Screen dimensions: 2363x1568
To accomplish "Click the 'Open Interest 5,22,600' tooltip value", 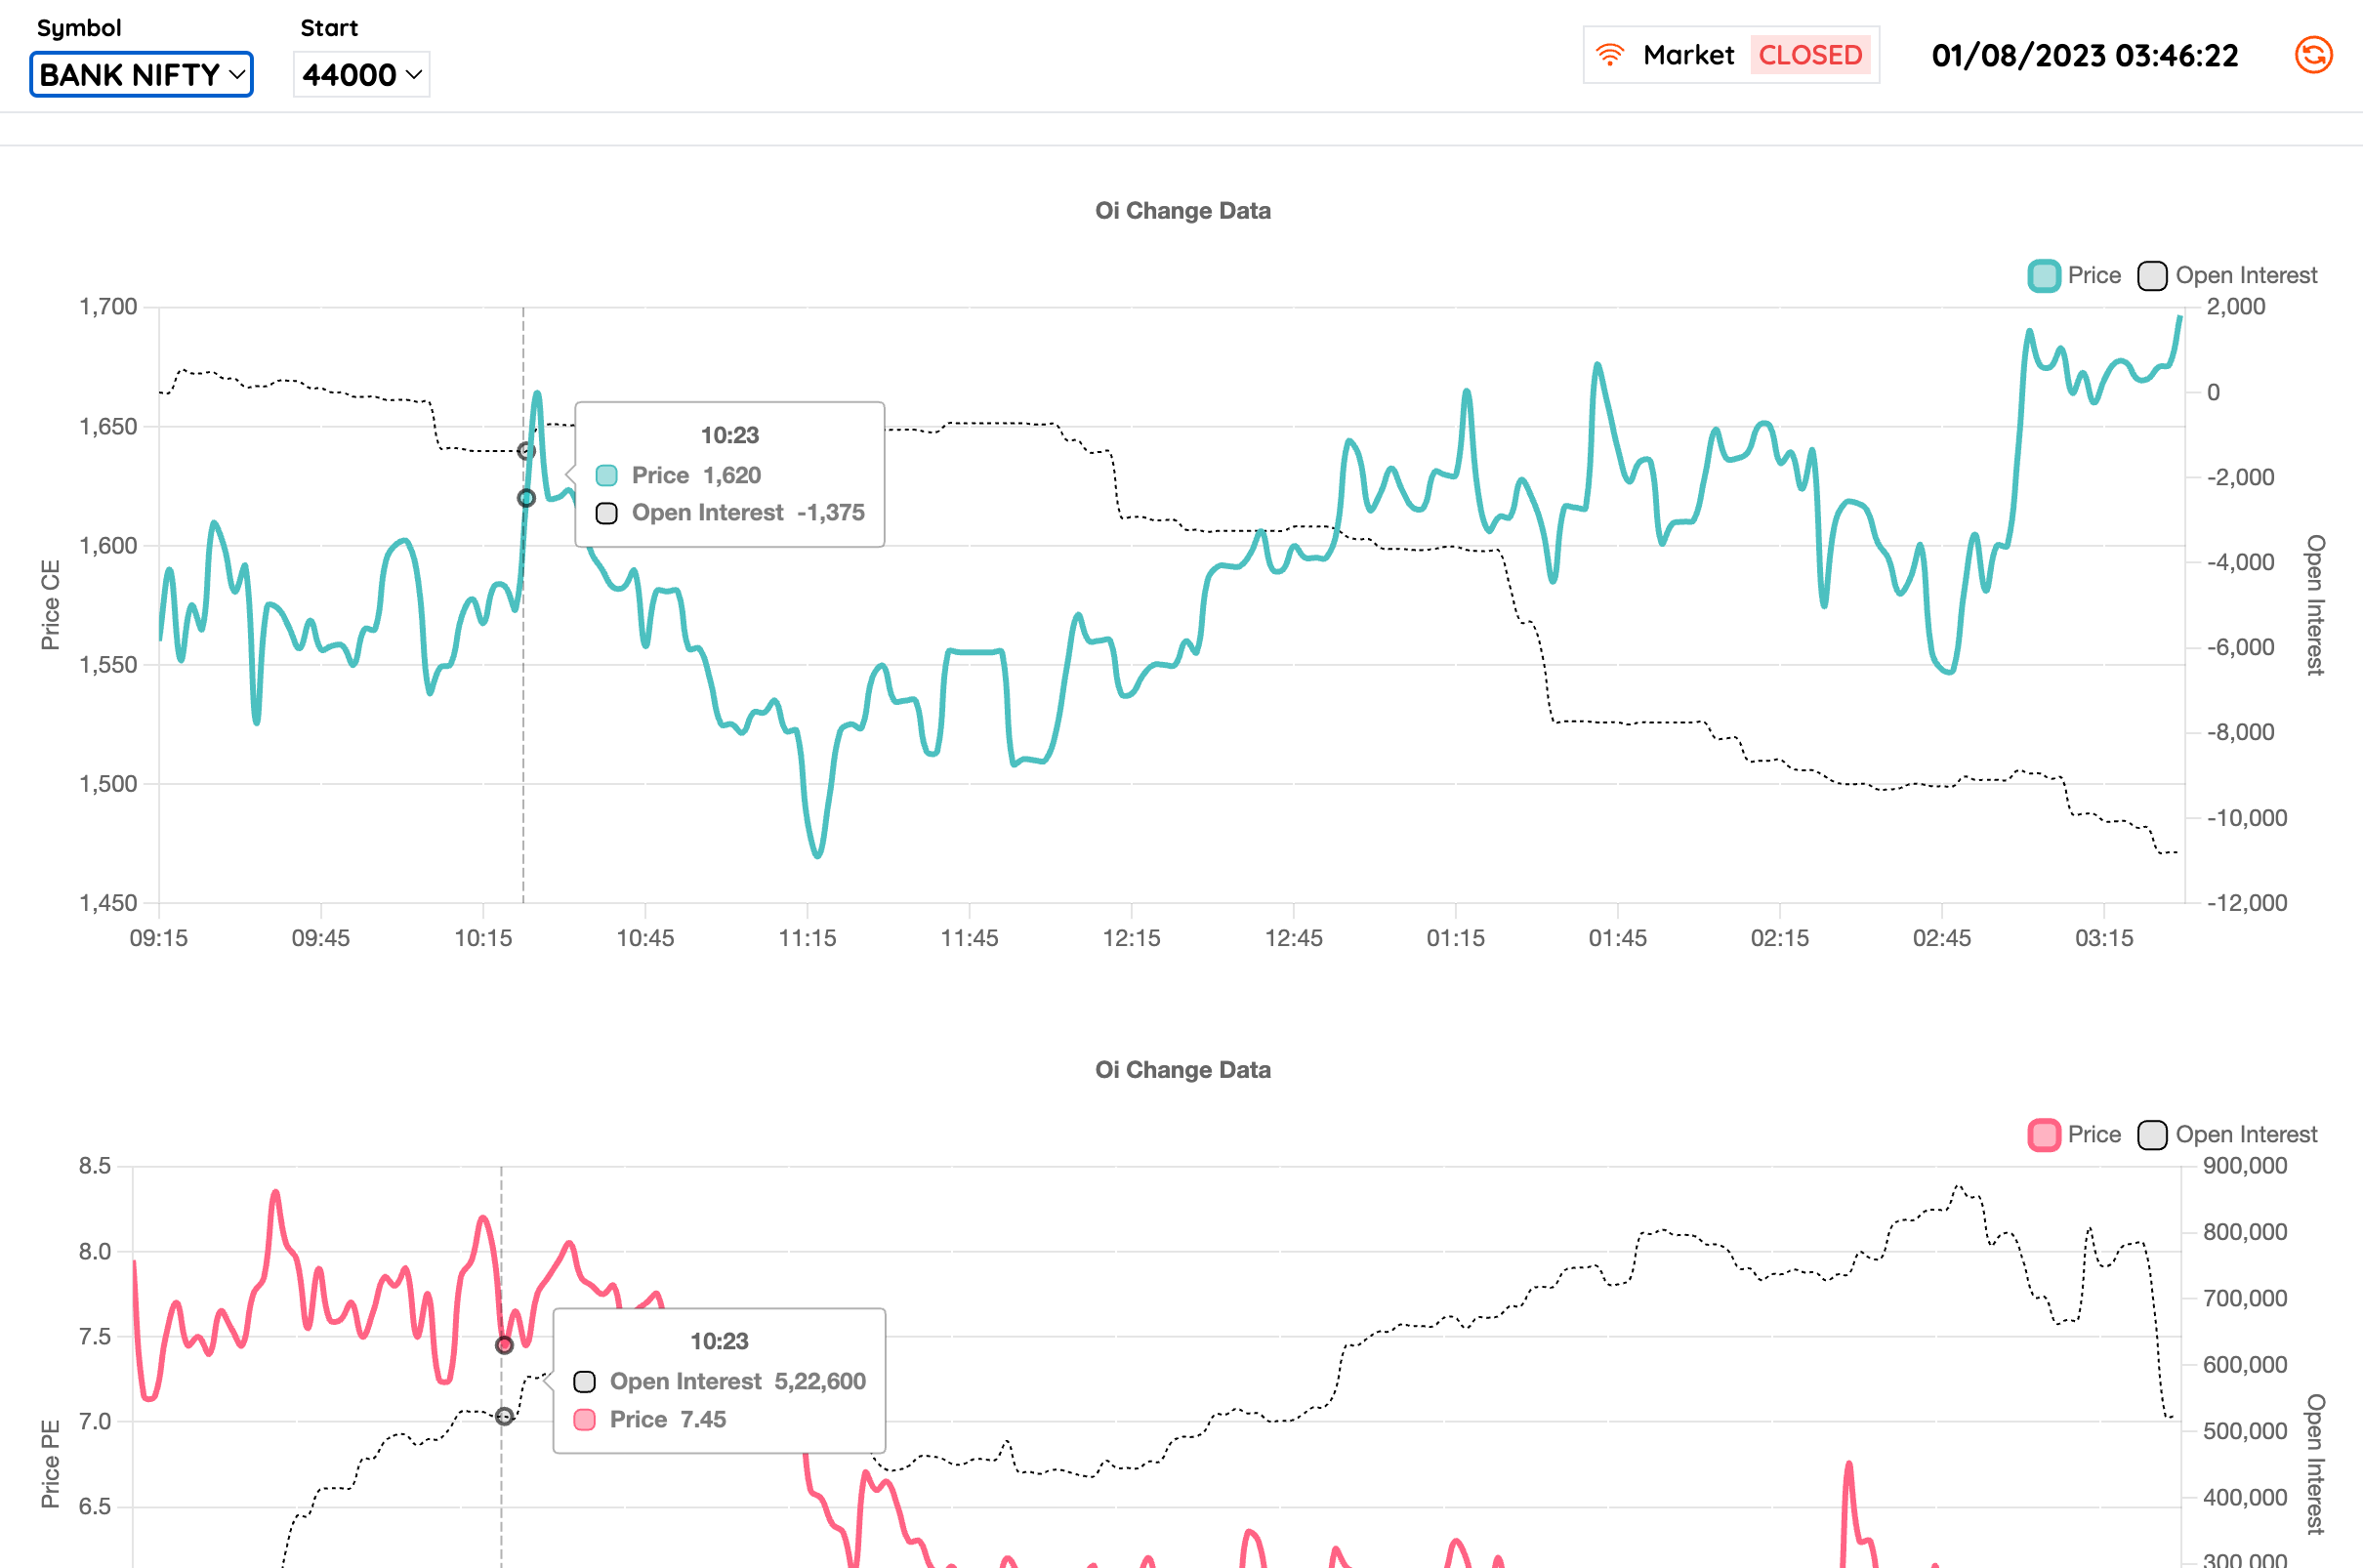I will [x=738, y=1382].
